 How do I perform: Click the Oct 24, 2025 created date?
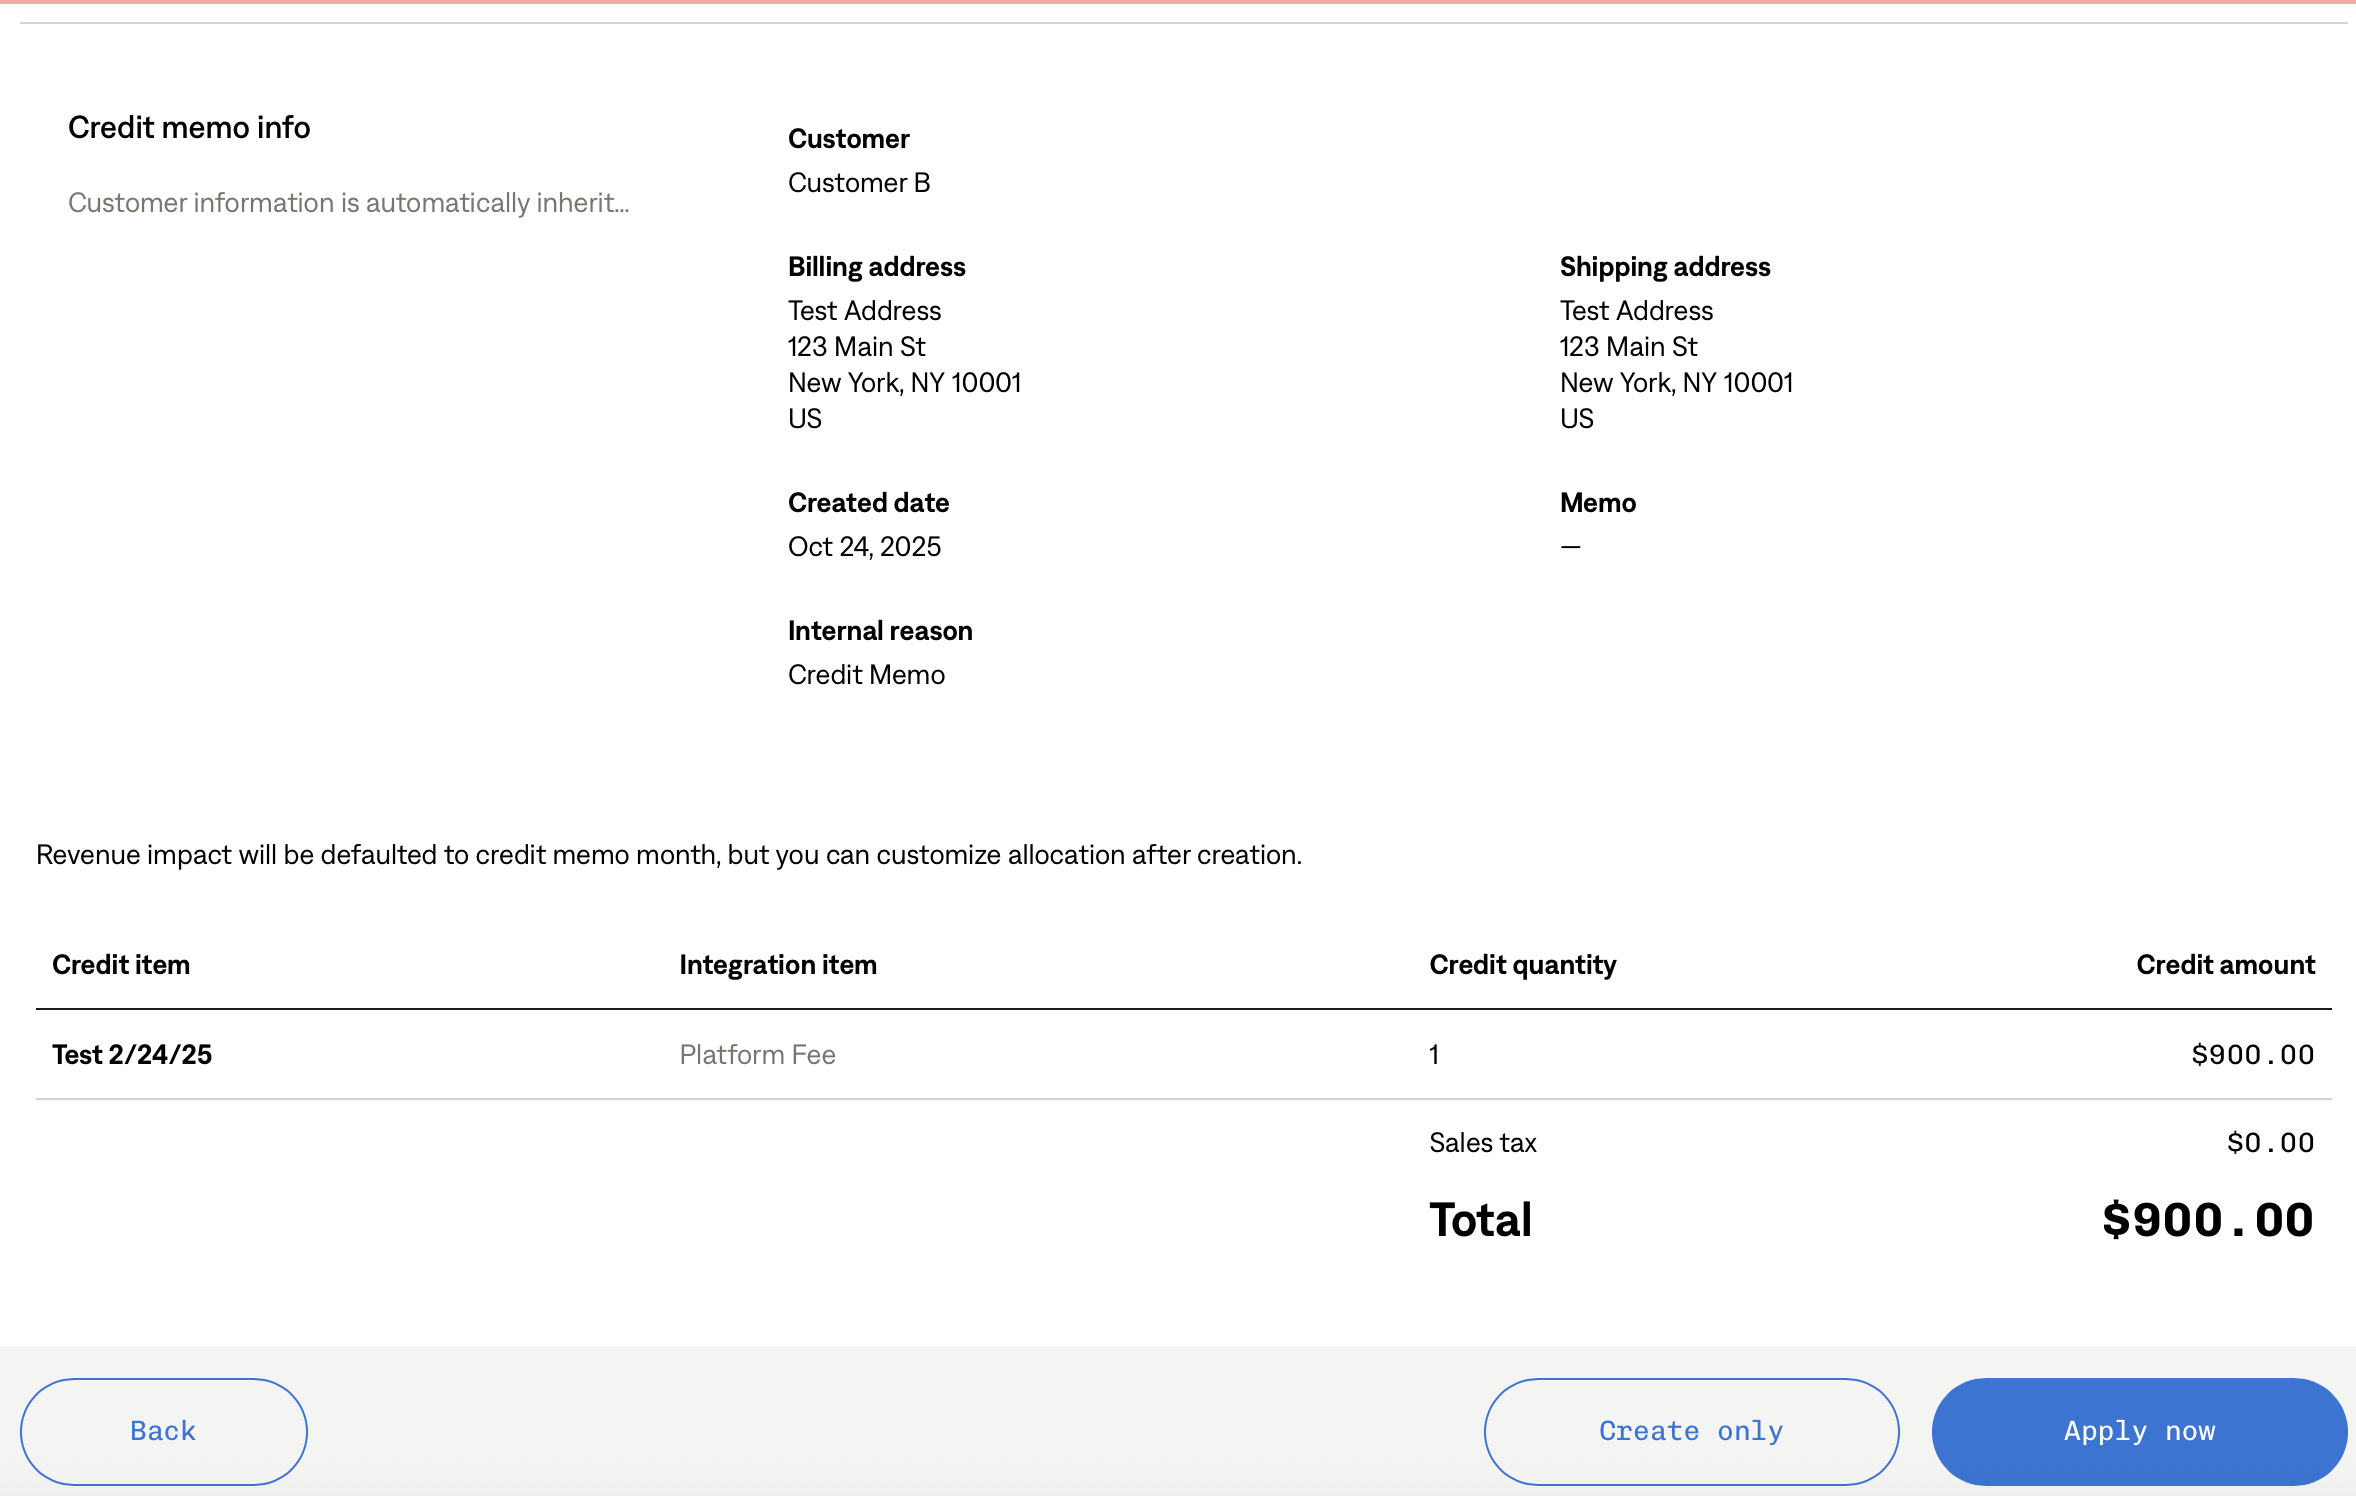pos(864,547)
